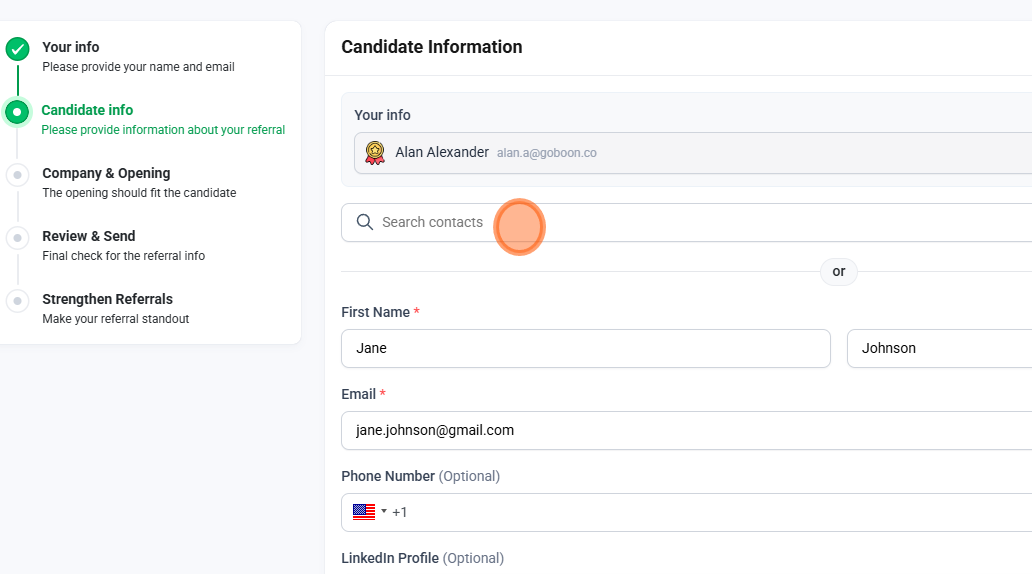Click the Company & Opening step circle
Viewport: 1032px width, 574px height.
pos(18,175)
